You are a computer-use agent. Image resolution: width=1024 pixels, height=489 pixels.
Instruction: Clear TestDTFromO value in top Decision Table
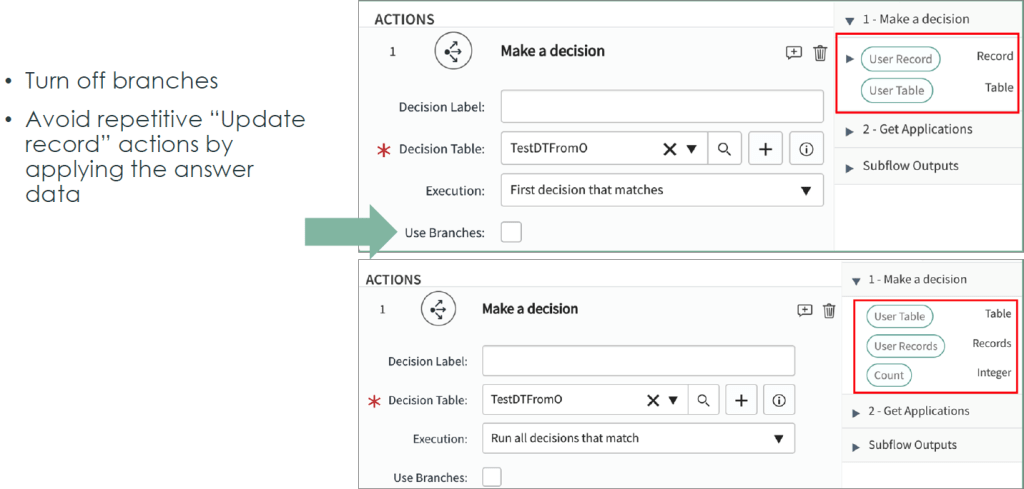[x=670, y=149]
